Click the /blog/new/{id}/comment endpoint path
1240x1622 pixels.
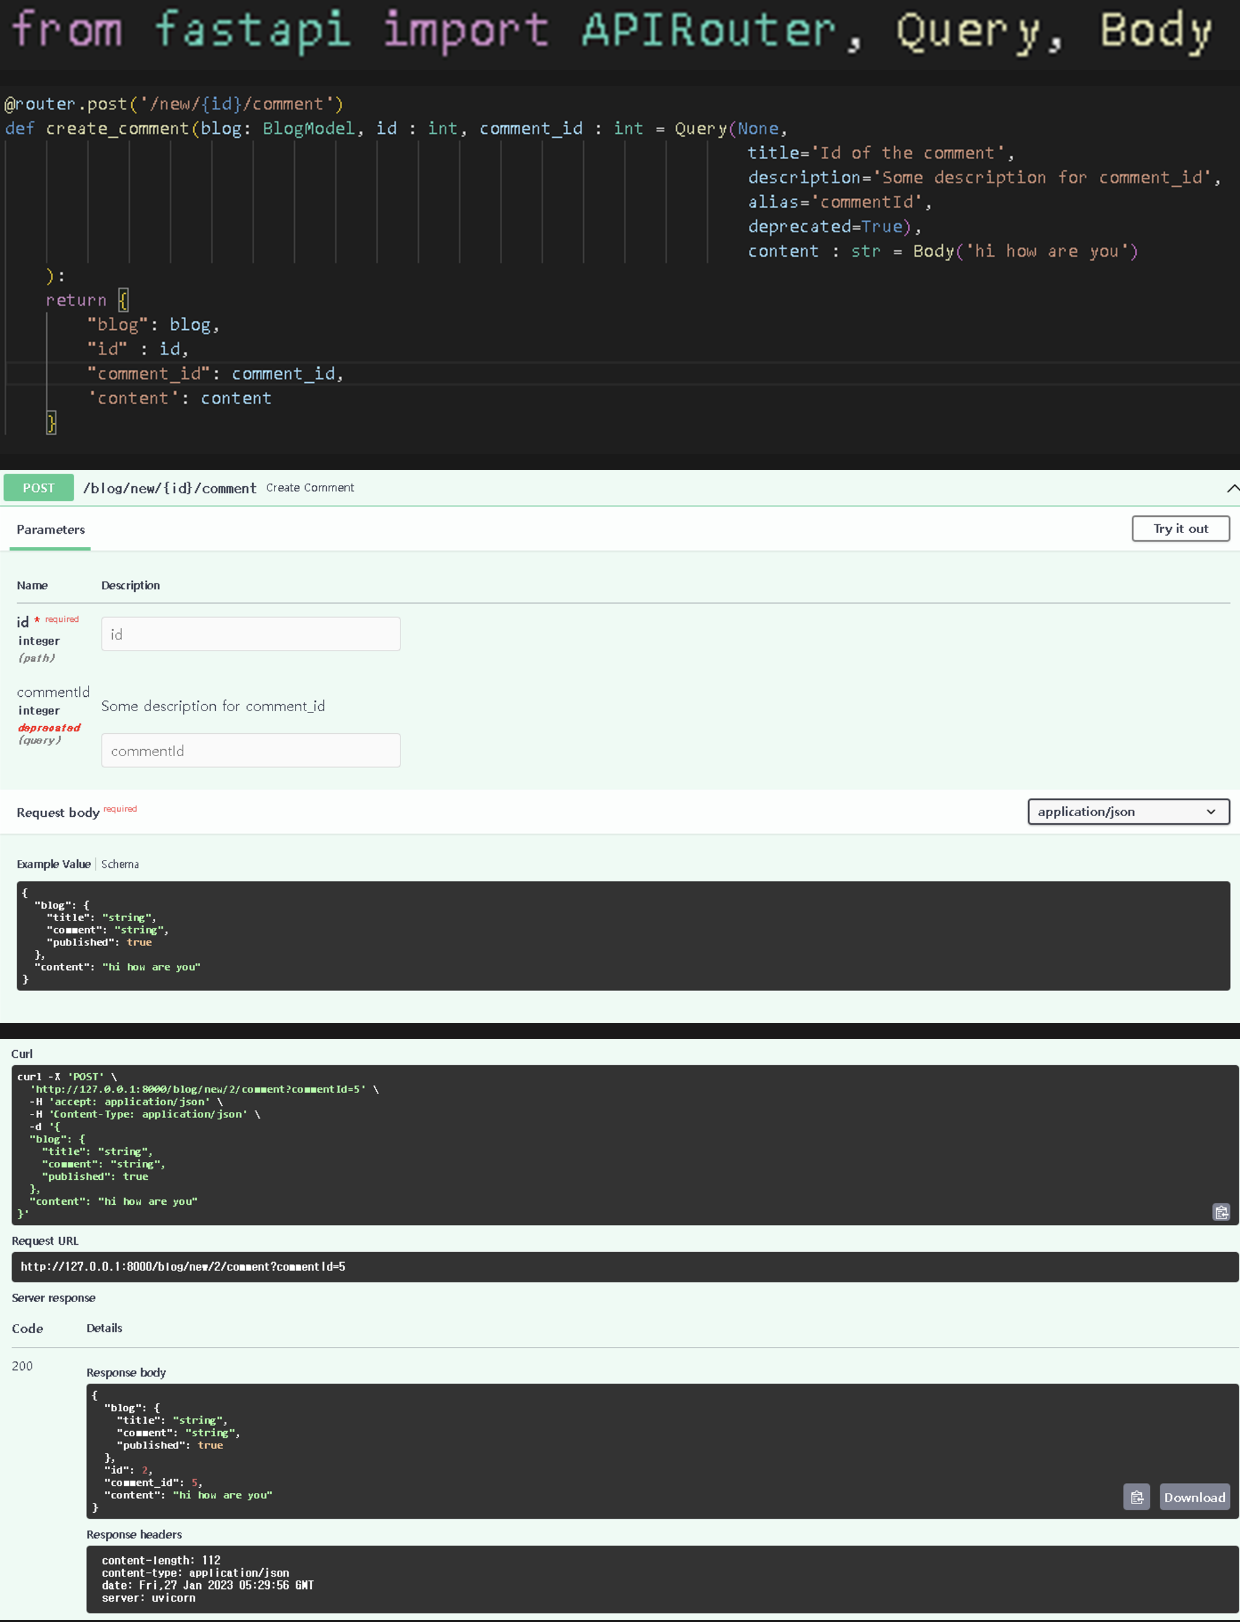pyautogui.click(x=169, y=488)
